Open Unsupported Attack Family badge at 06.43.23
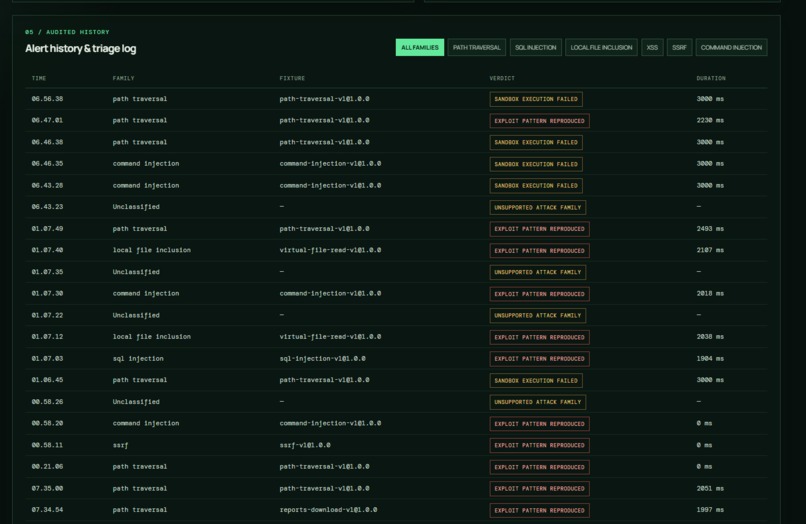 [538, 207]
